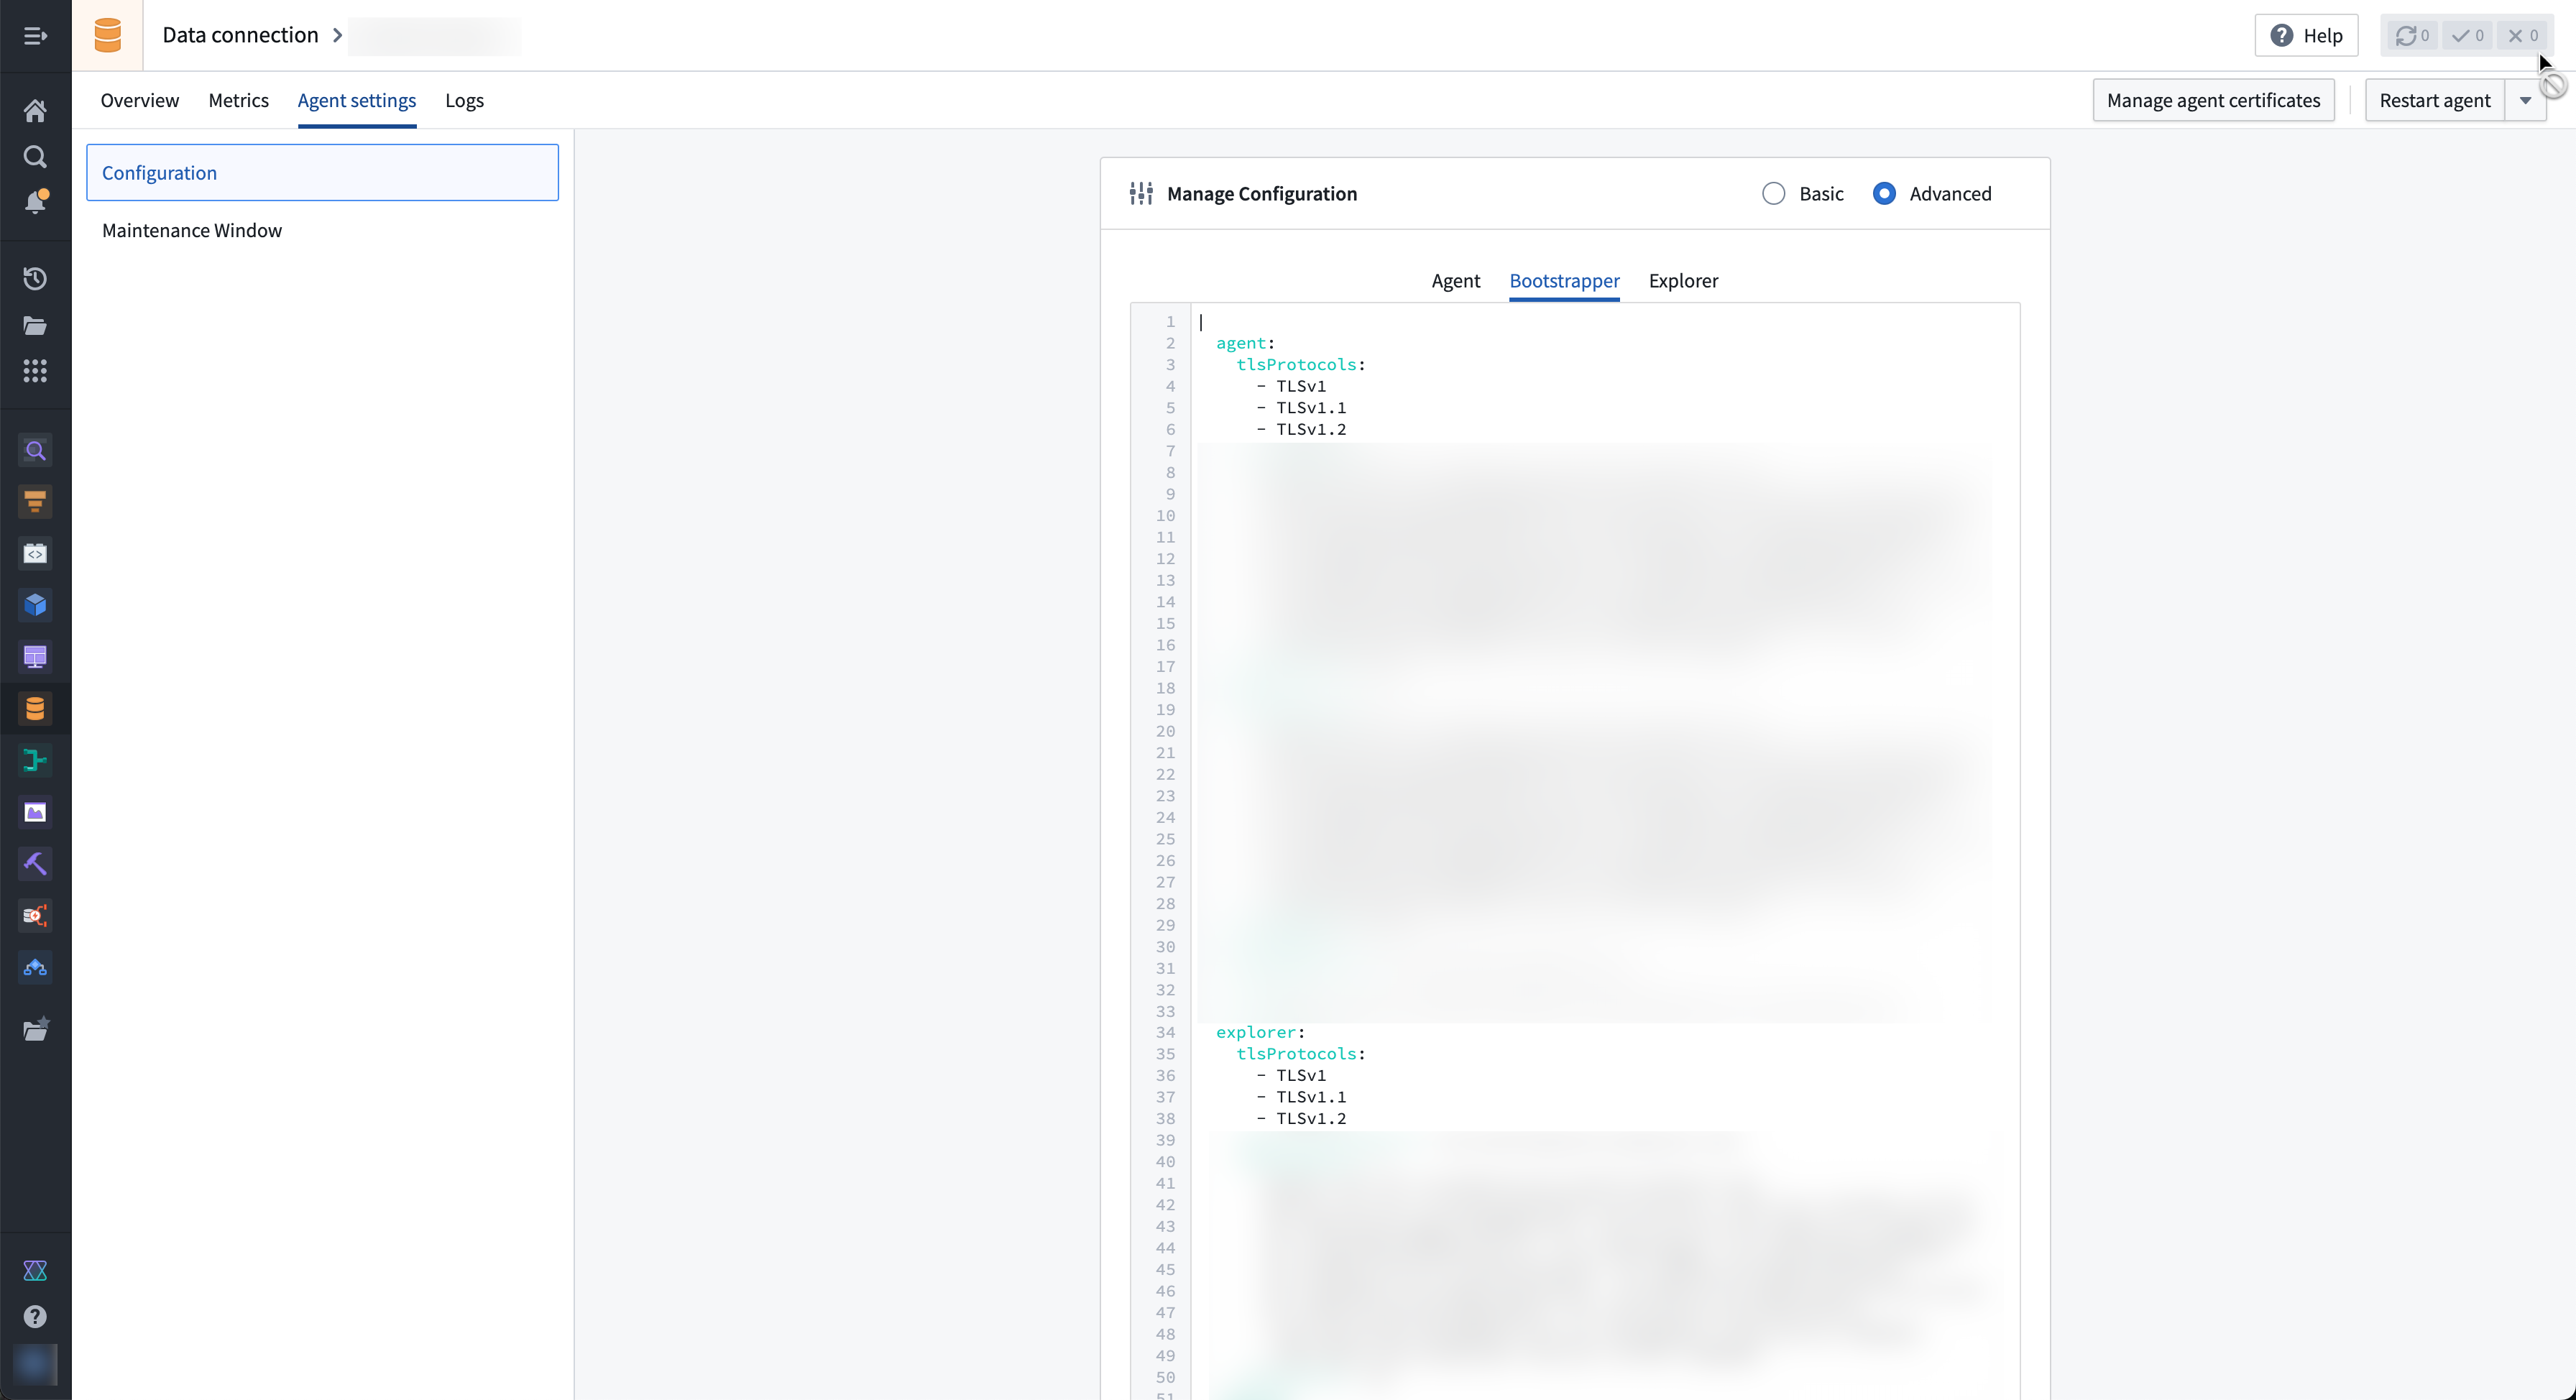The width and height of the screenshot is (2576, 1400).
Task: Click the Help button
Action: [2306, 36]
